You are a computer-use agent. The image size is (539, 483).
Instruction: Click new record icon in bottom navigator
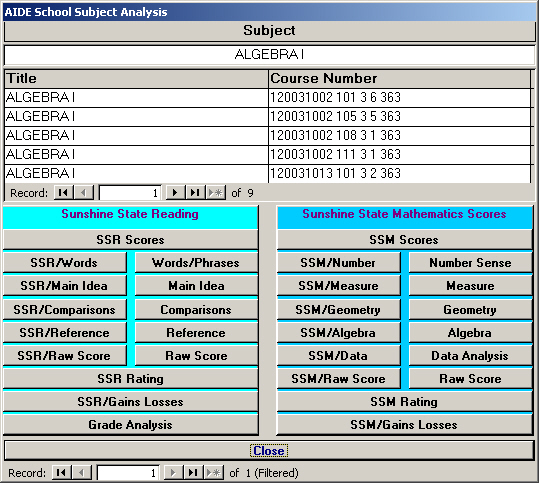tap(214, 473)
